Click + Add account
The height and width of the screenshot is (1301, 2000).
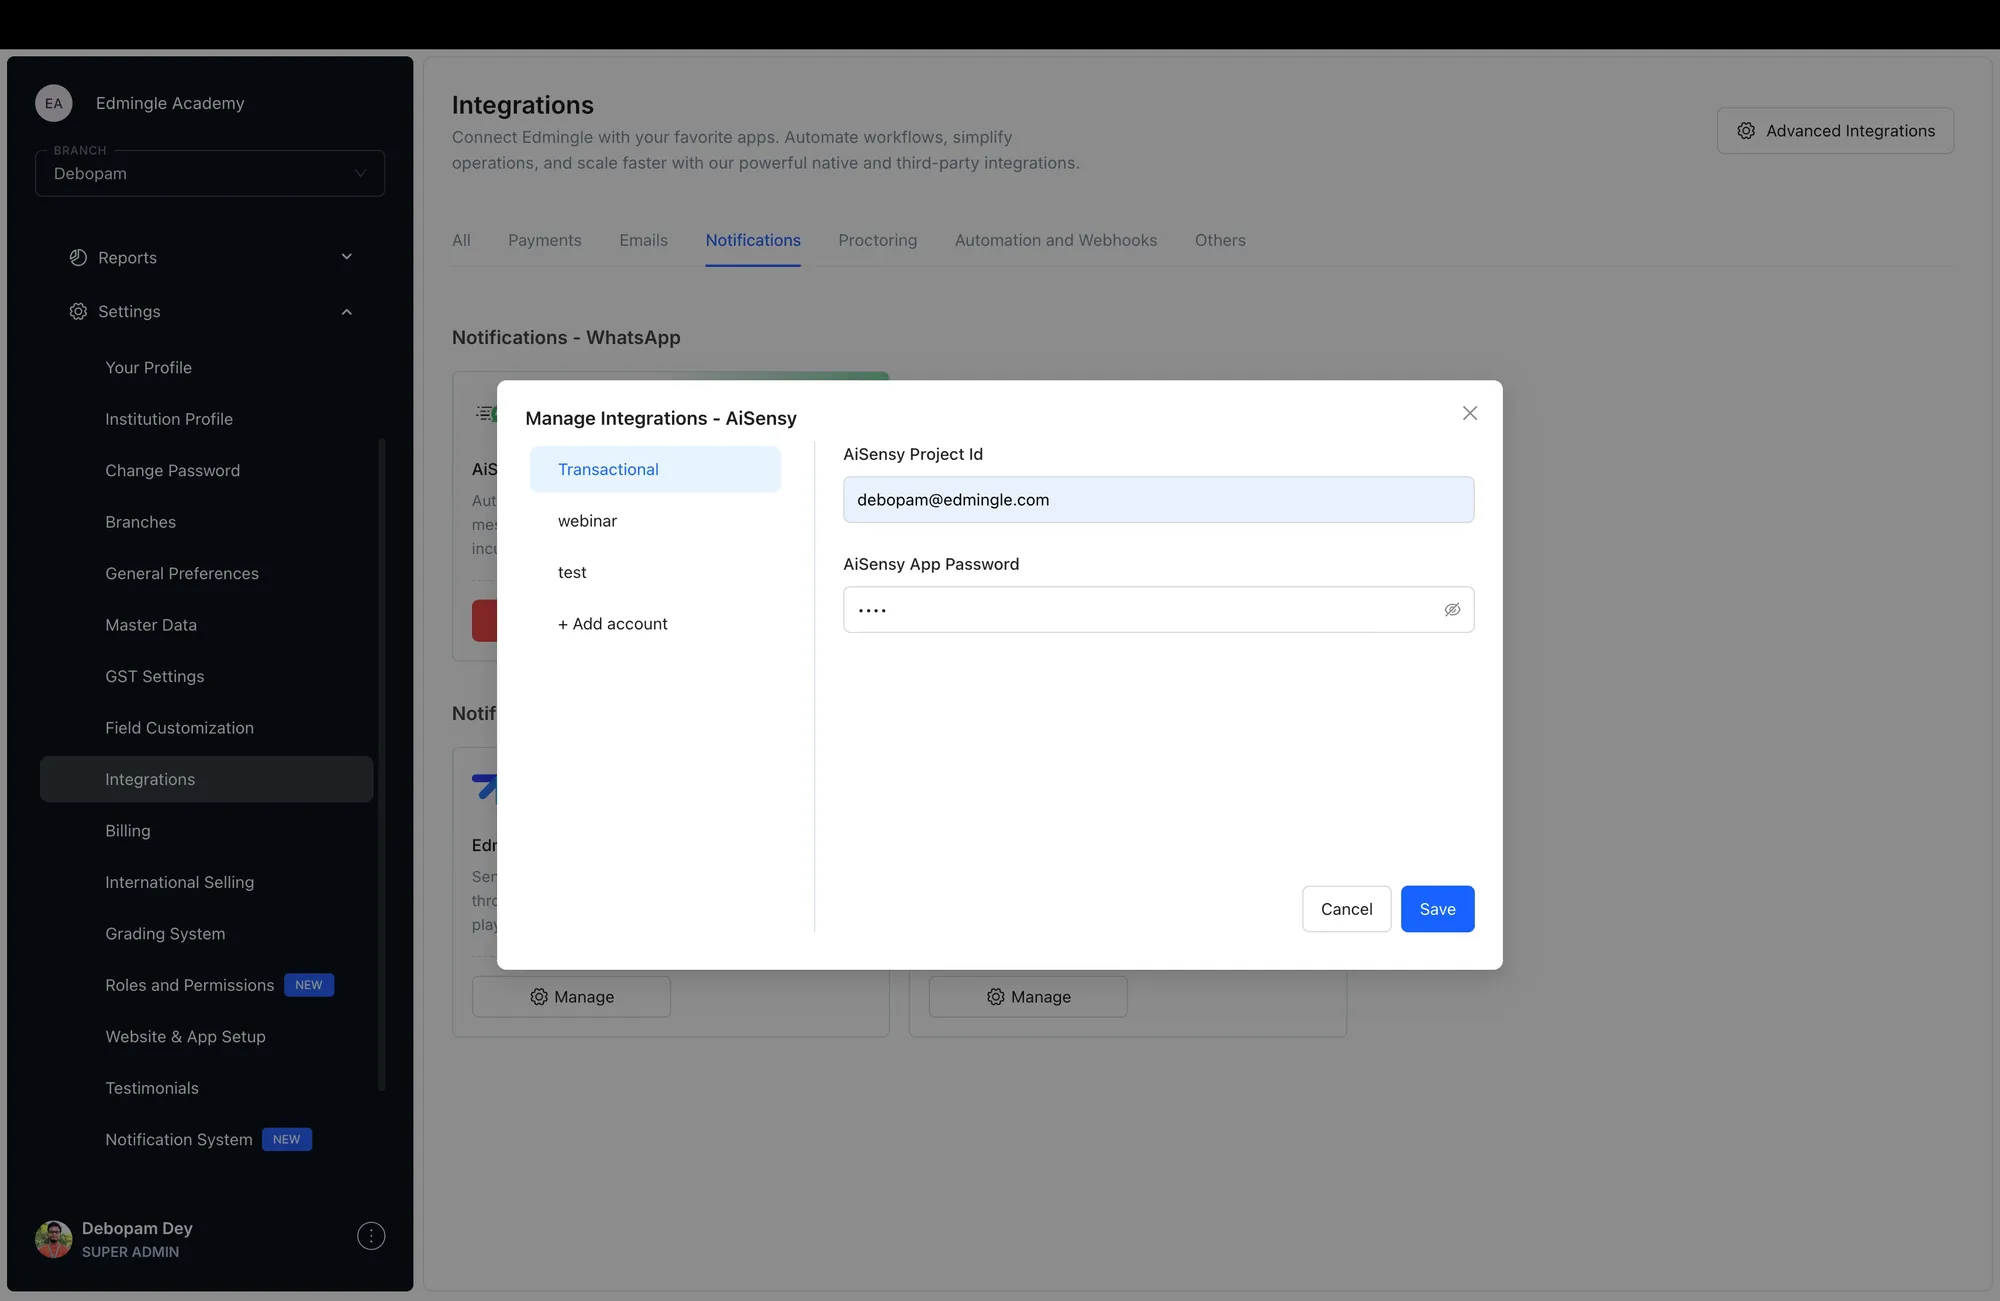[612, 623]
